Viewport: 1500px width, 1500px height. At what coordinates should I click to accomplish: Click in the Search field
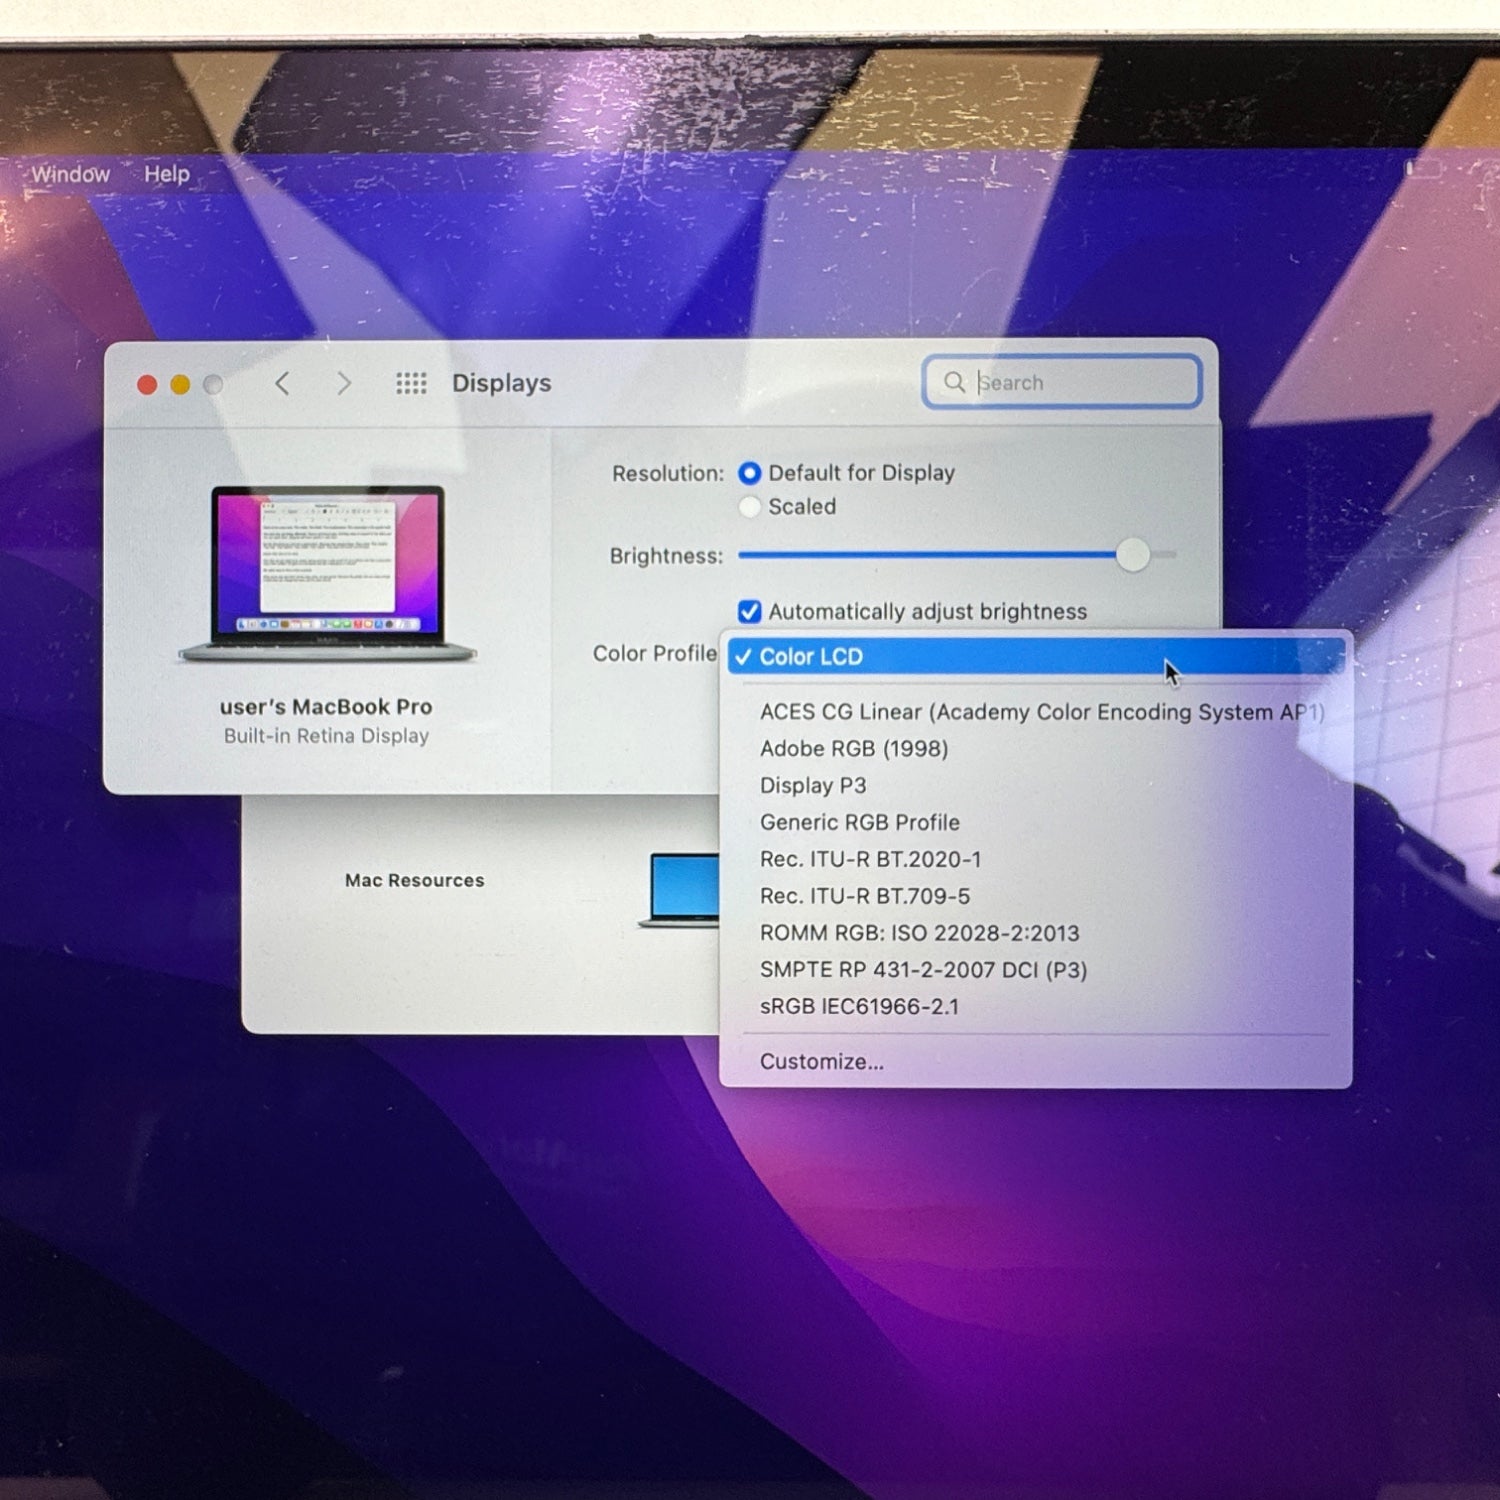[1062, 382]
